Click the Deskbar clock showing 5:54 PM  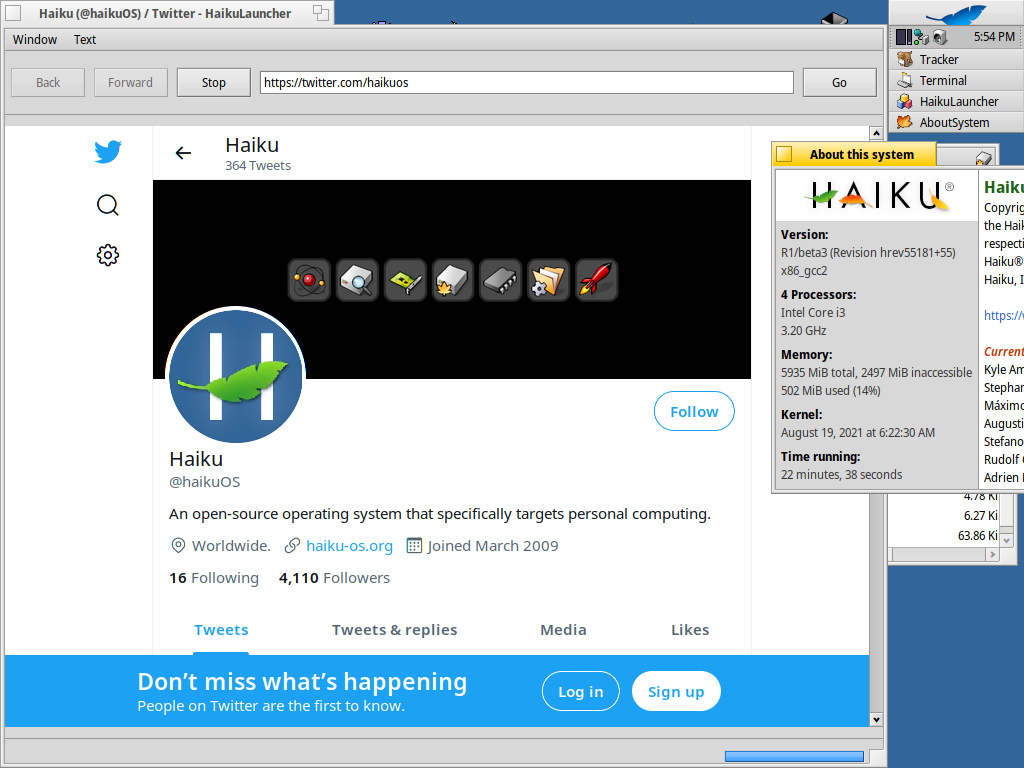tap(994, 37)
